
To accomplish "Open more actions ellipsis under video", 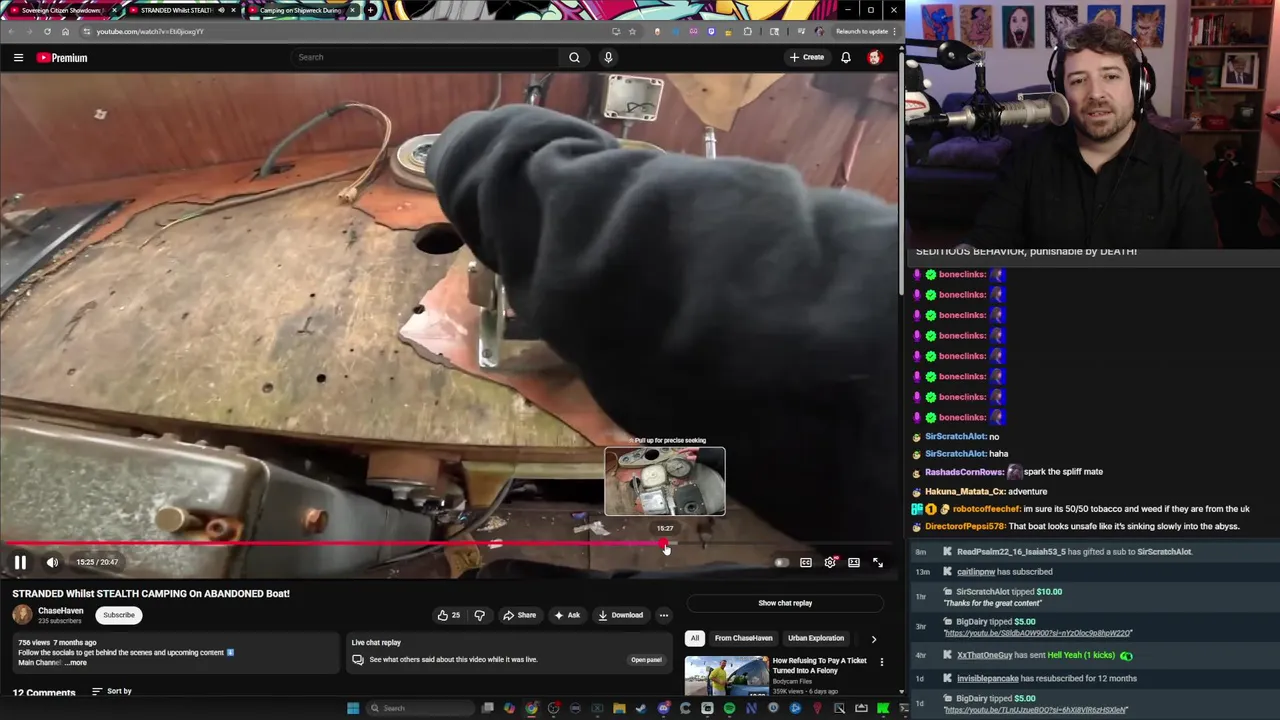I will (664, 615).
